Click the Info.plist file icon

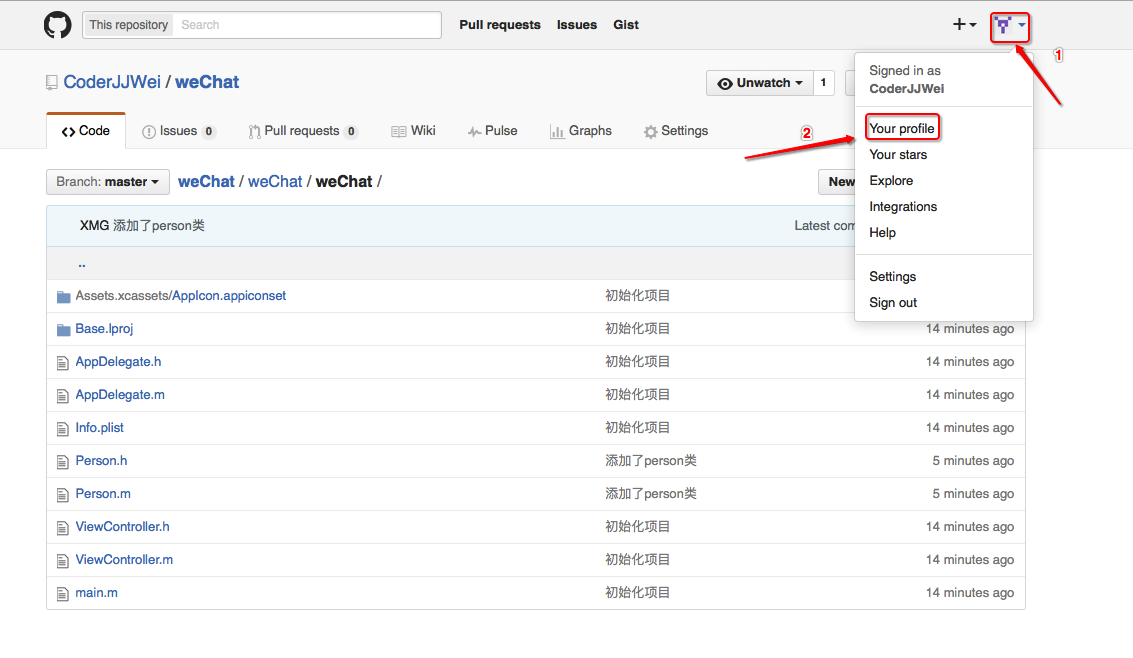coord(63,429)
